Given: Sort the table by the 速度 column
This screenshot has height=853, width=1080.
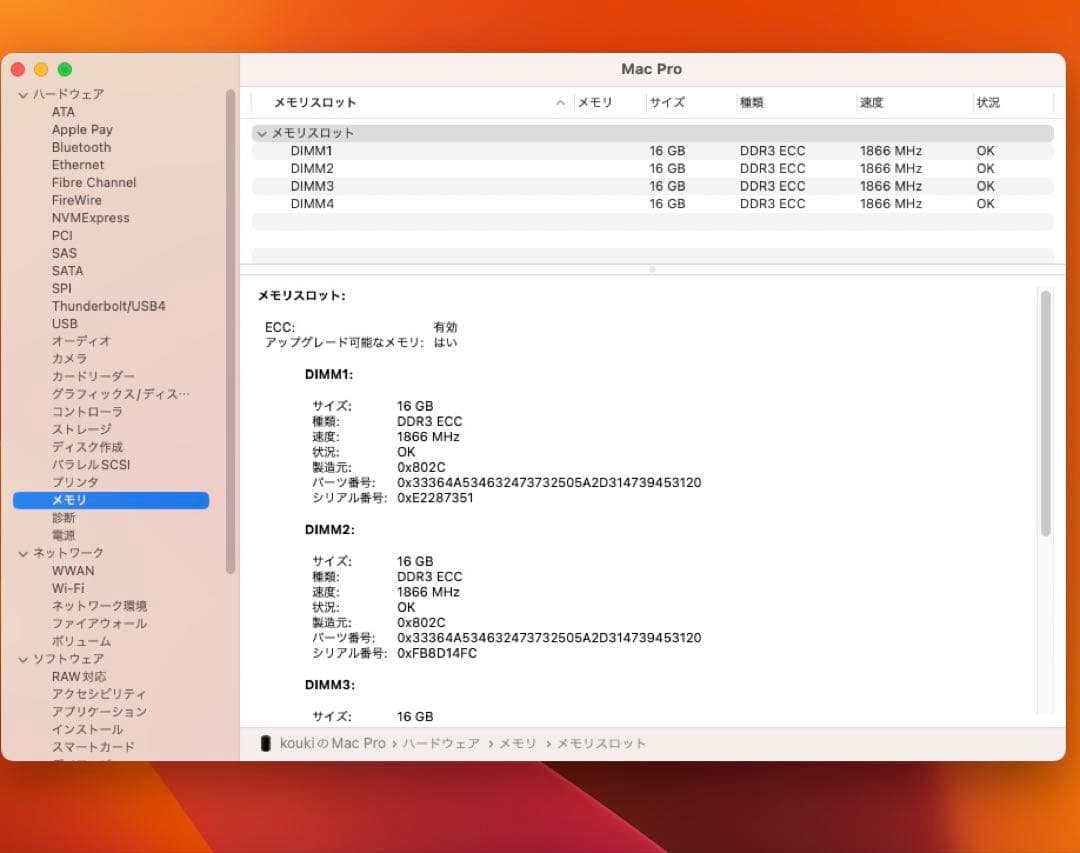Looking at the screenshot, I should click(x=872, y=102).
